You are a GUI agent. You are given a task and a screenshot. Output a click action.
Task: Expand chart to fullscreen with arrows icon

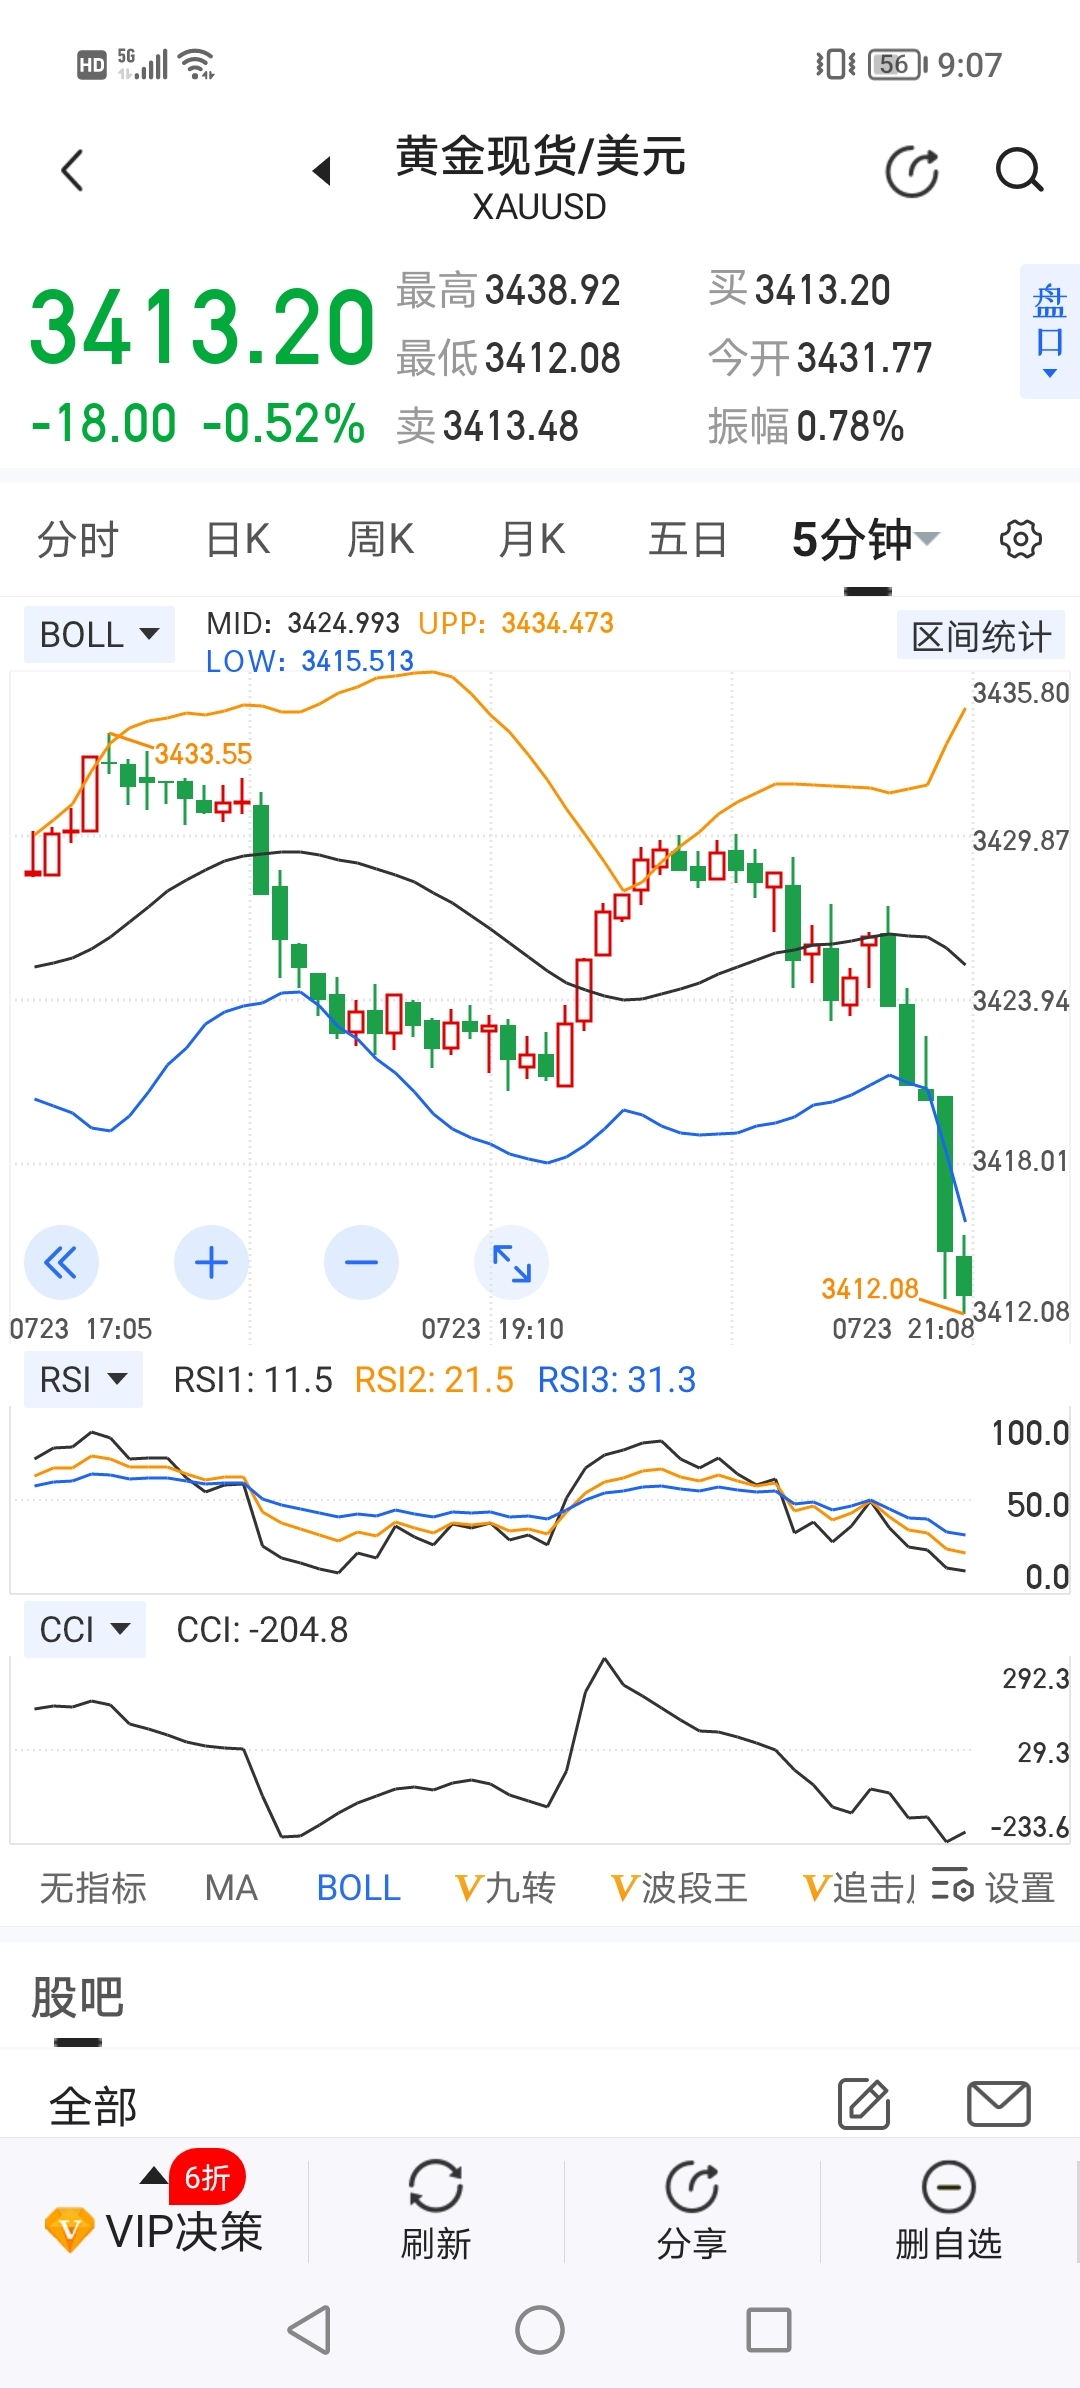511,1263
